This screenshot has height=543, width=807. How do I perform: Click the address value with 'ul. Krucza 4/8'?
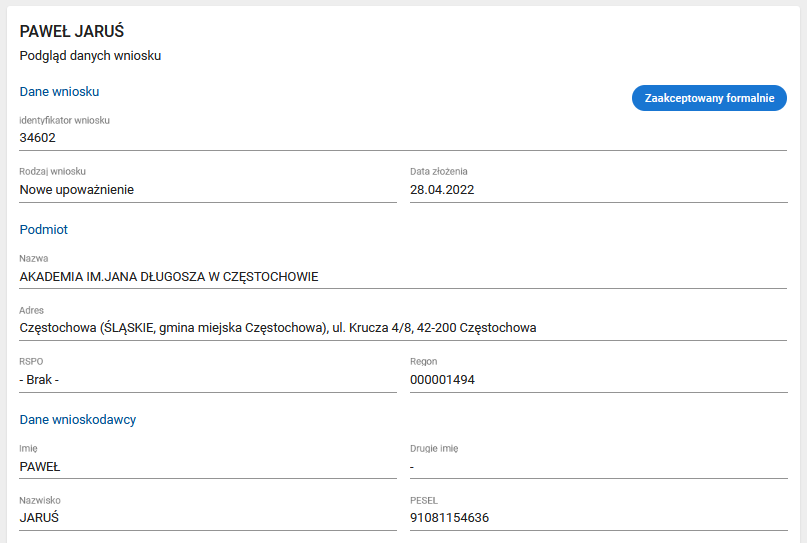click(278, 328)
